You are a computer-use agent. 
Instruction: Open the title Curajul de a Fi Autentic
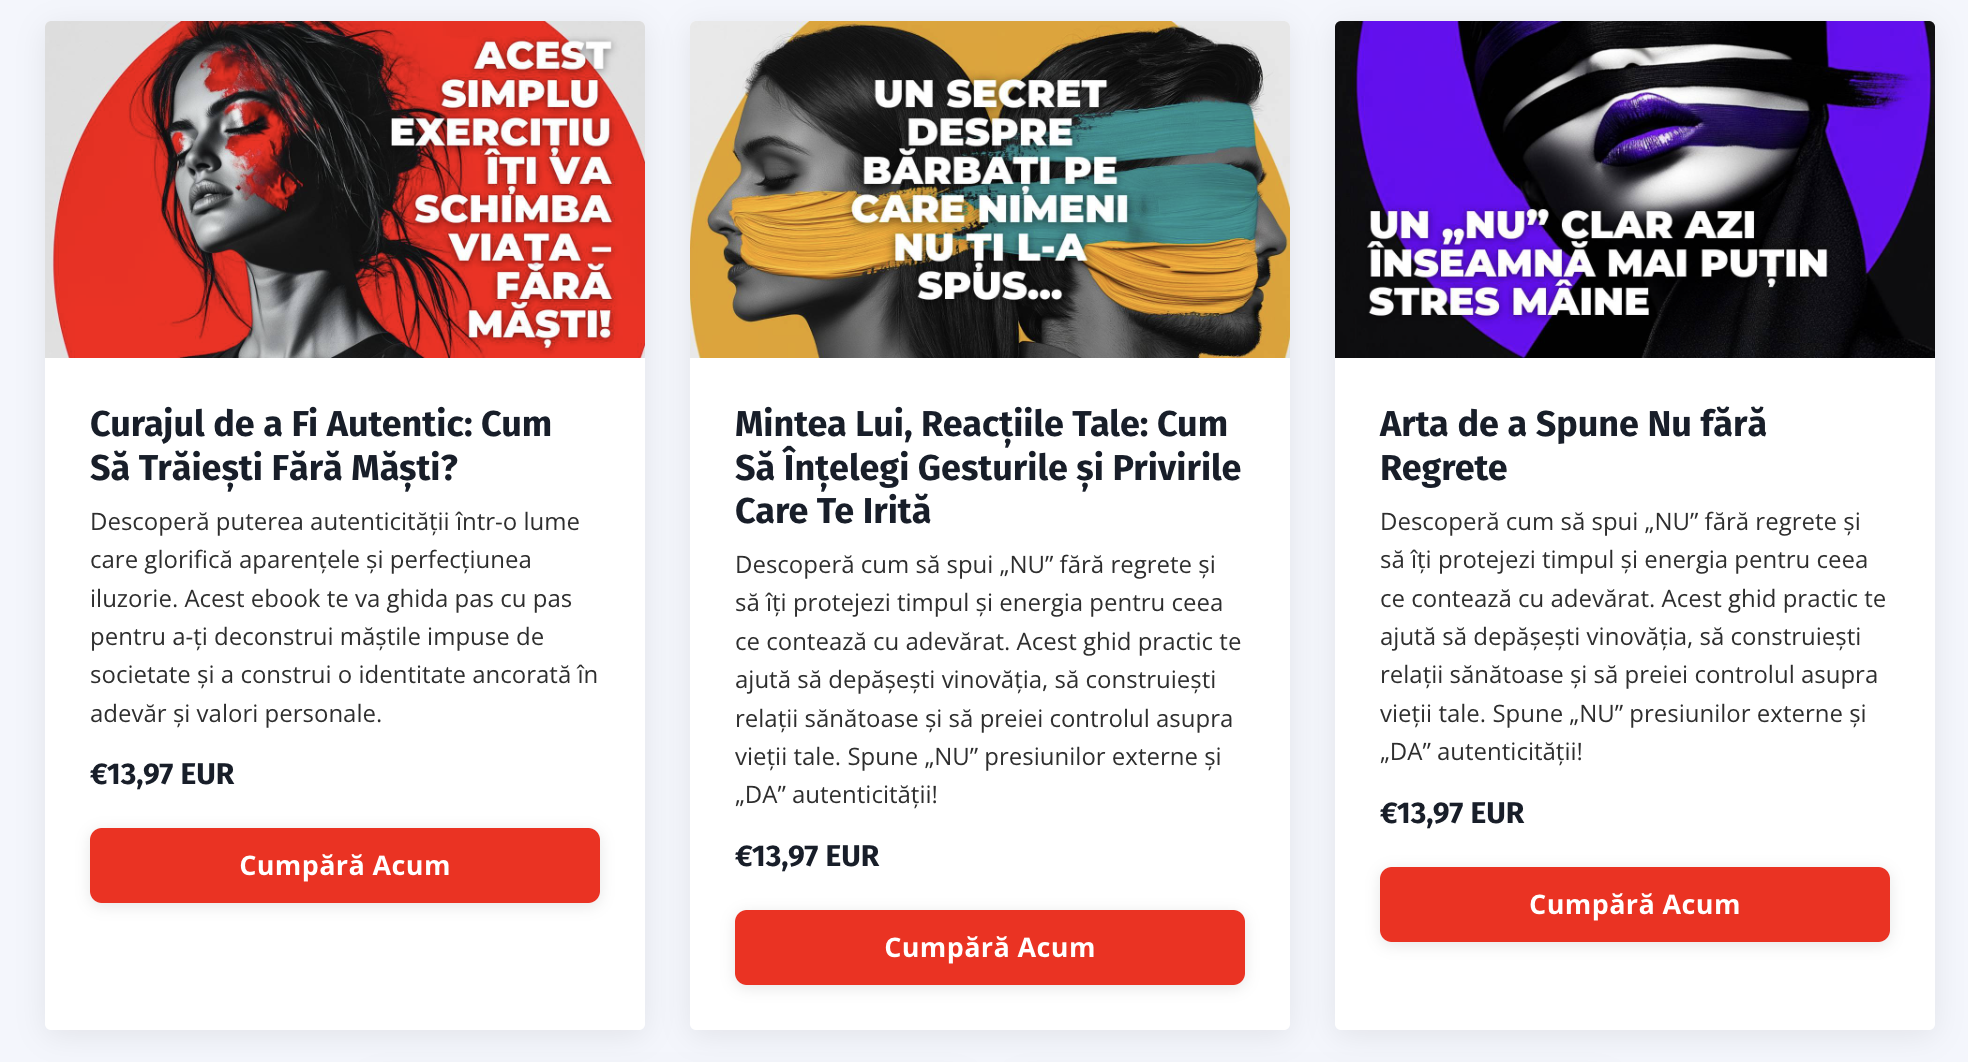pos(321,445)
